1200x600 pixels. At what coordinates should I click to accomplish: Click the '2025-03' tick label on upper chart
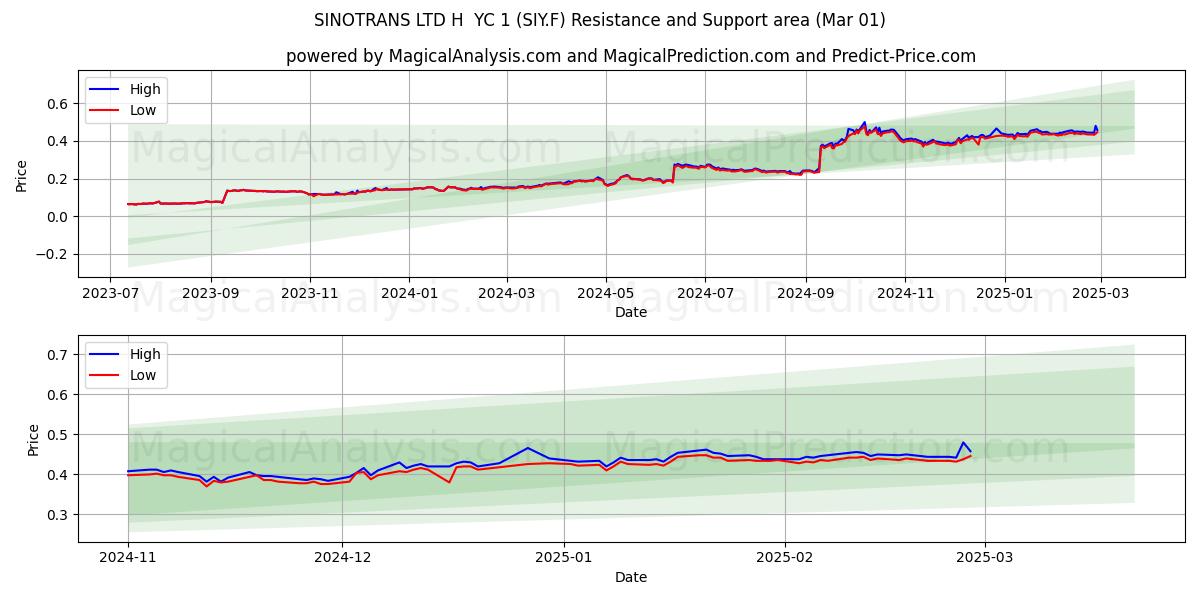[x=1100, y=293]
